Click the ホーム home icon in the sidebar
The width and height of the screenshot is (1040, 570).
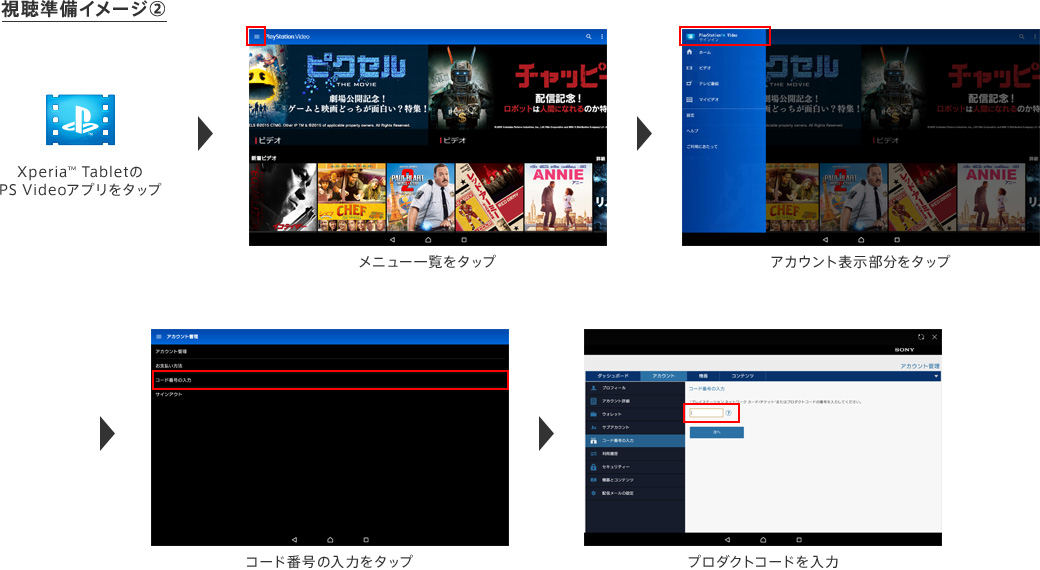pyautogui.click(x=689, y=51)
